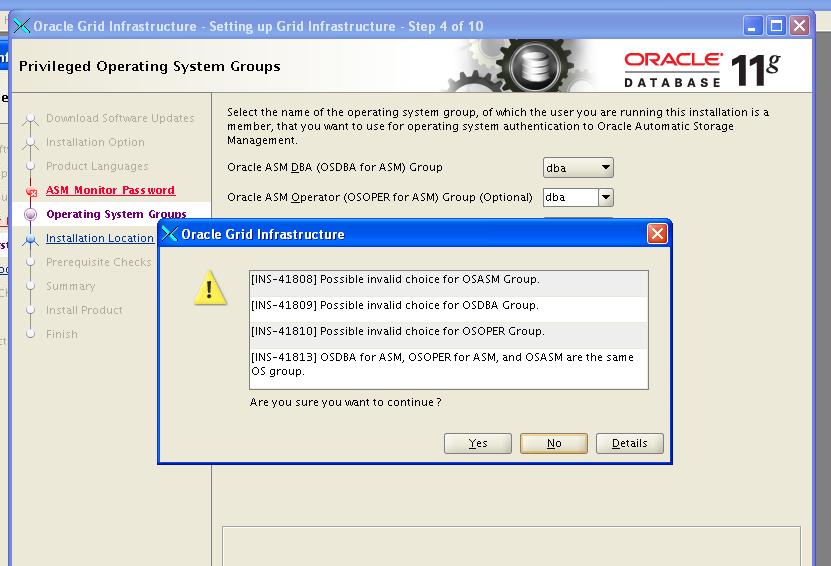Click the Oracle ASM Operator Group label
831x566 pixels.
coord(380,197)
